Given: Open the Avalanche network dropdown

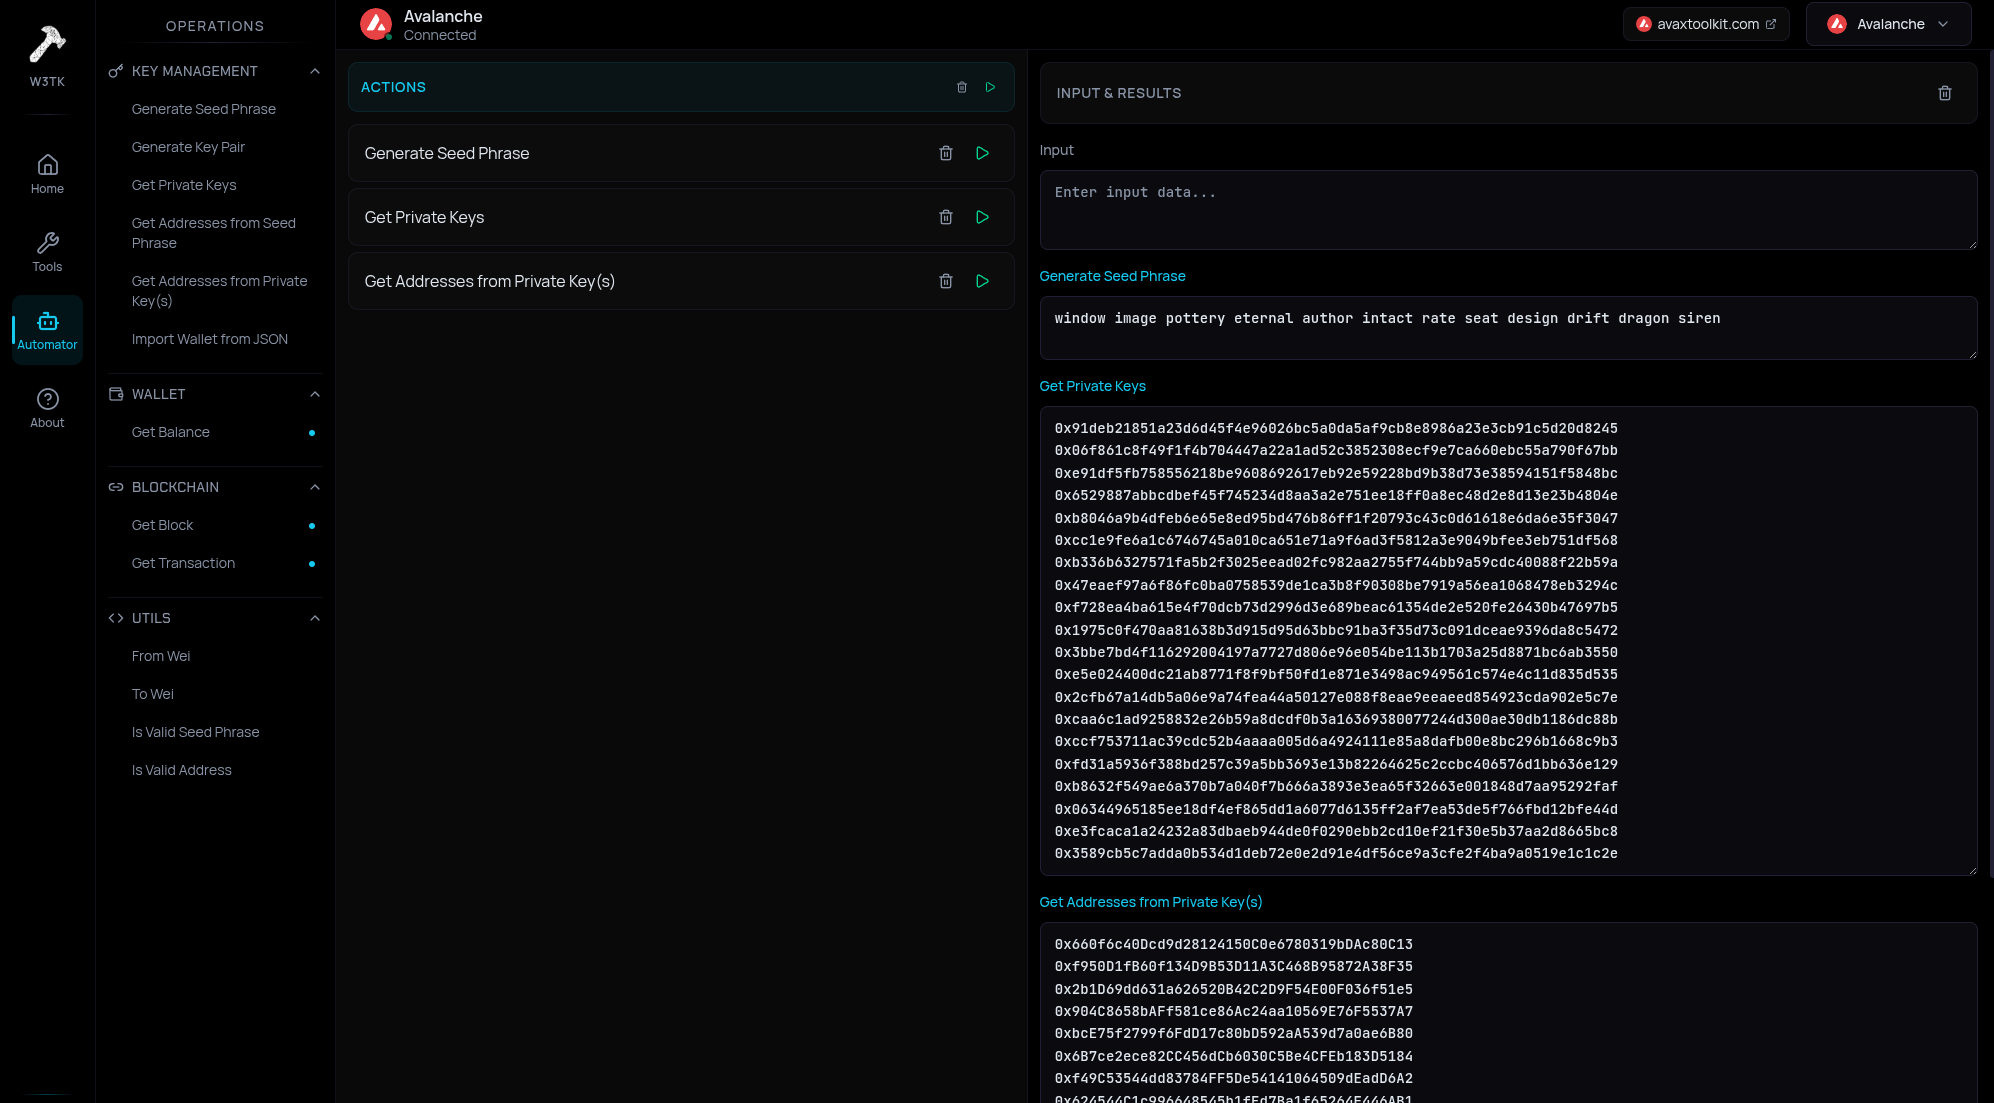Looking at the screenshot, I should [1888, 24].
